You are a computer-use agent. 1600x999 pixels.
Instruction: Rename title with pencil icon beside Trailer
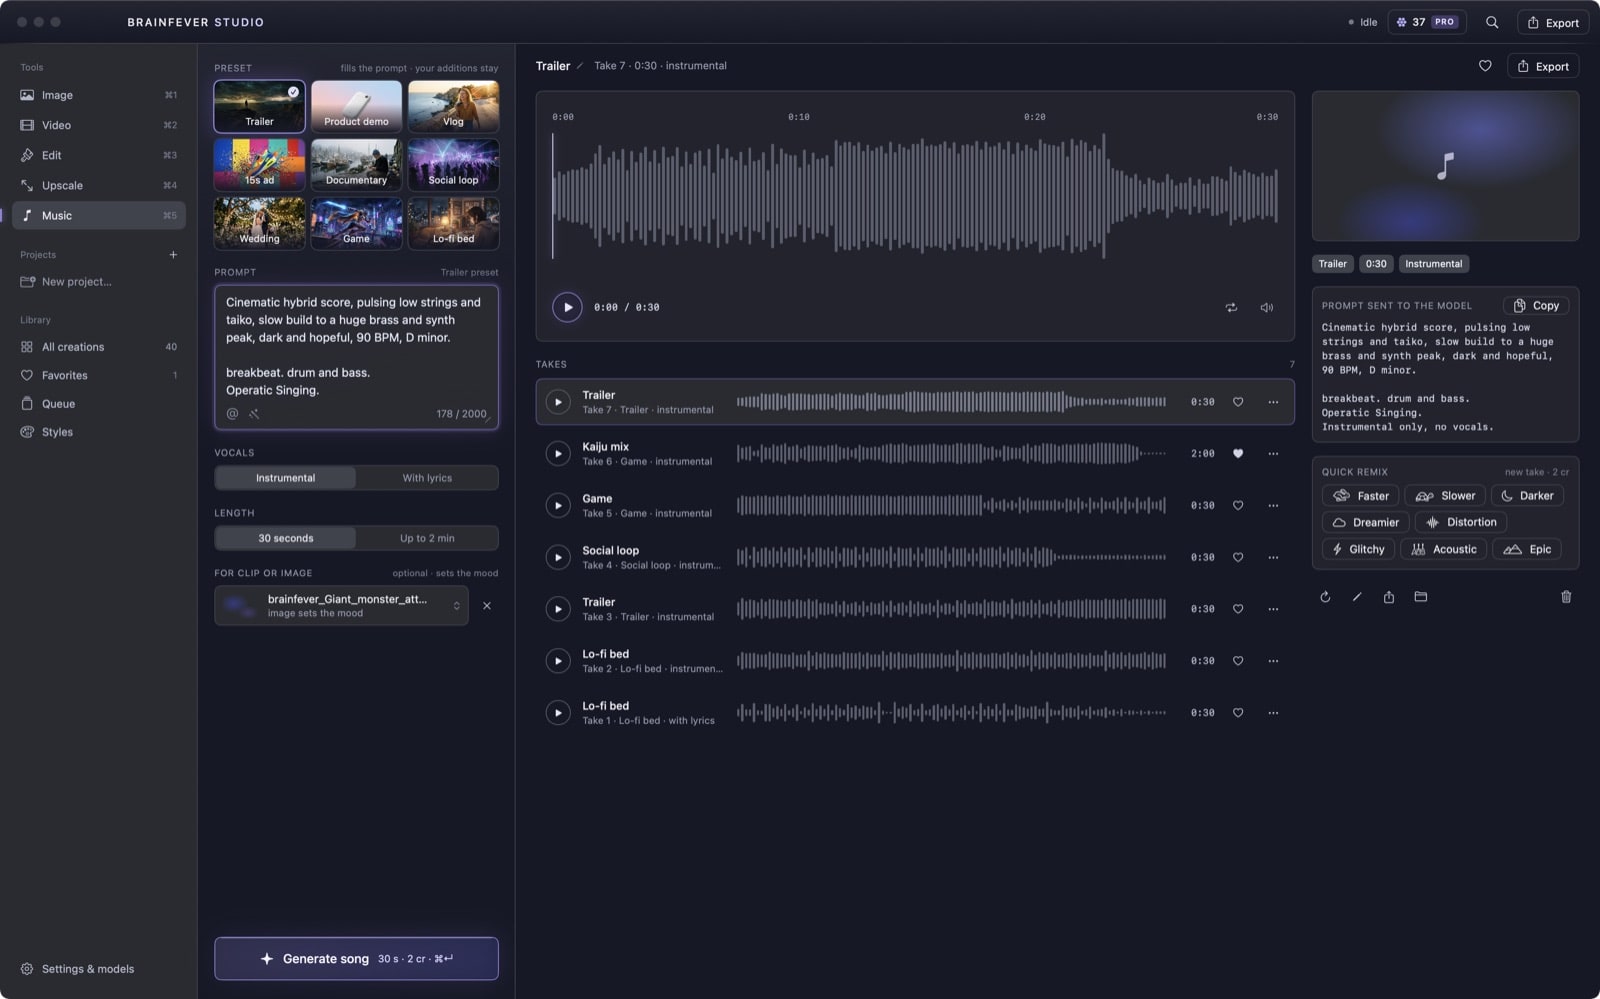(x=580, y=66)
